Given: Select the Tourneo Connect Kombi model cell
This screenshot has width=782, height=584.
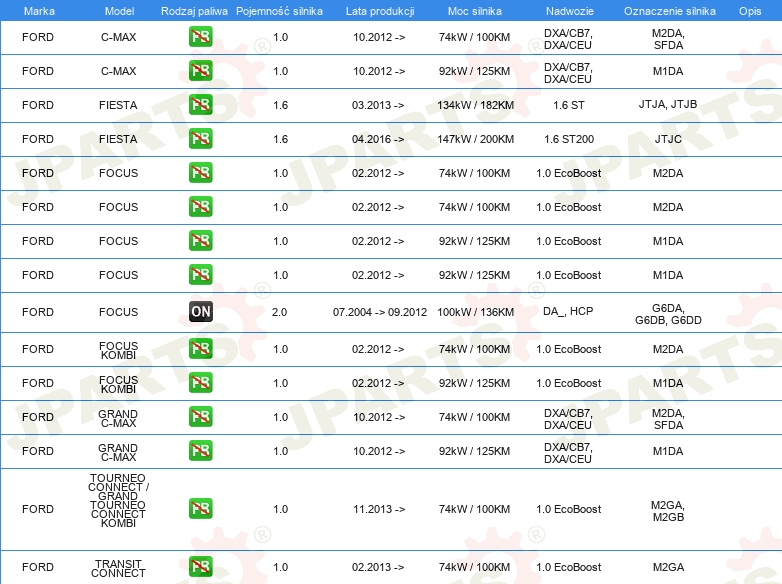Looking at the screenshot, I should point(118,500).
